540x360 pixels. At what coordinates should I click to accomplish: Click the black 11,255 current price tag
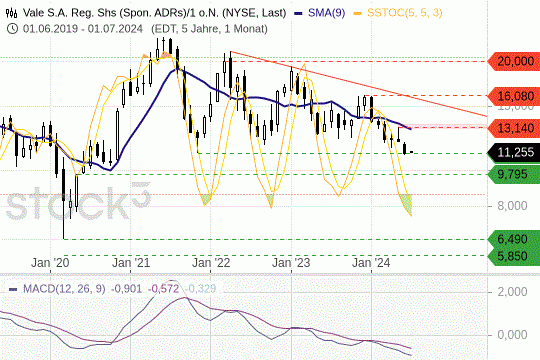[x=514, y=152]
